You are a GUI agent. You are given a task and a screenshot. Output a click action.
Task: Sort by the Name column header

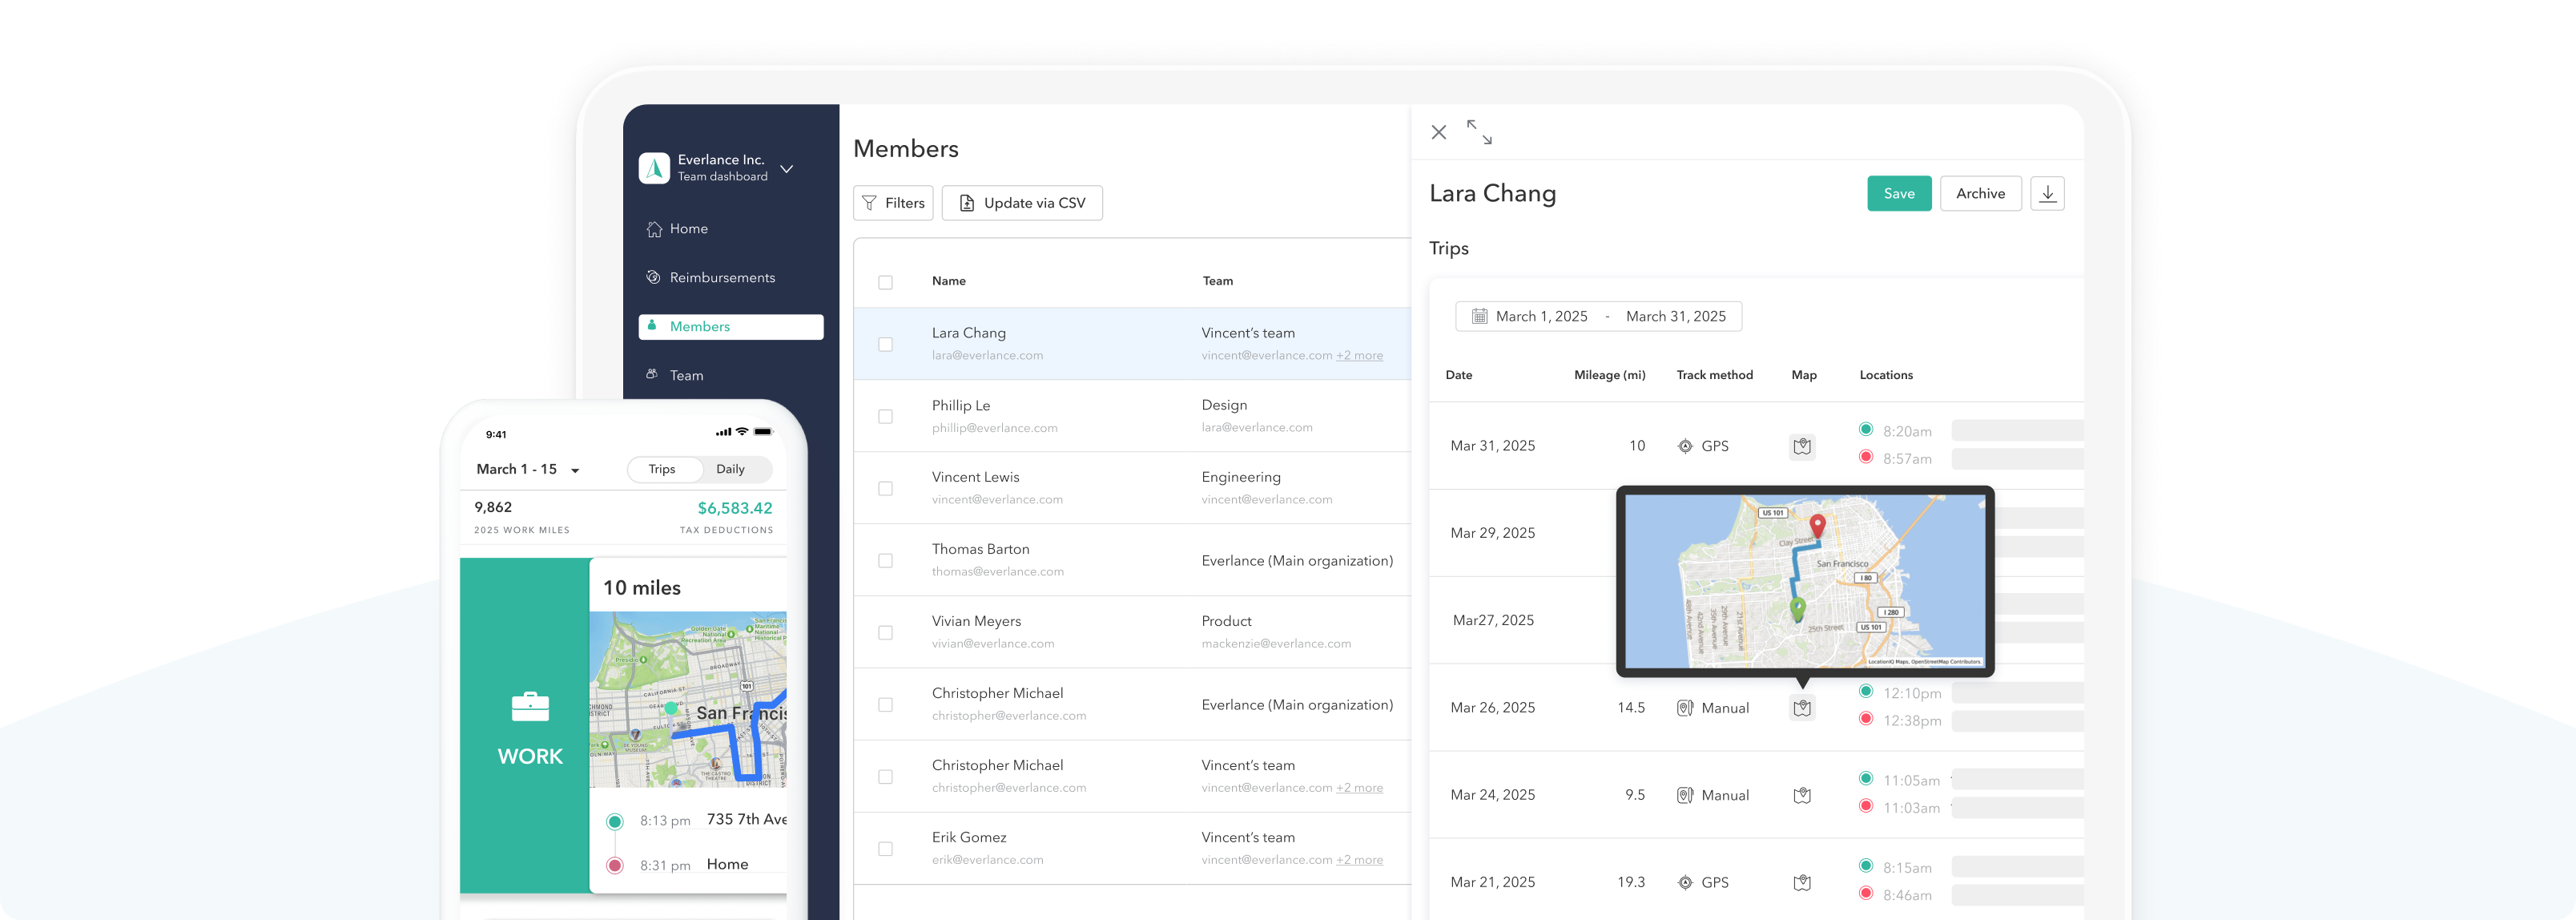click(x=948, y=281)
